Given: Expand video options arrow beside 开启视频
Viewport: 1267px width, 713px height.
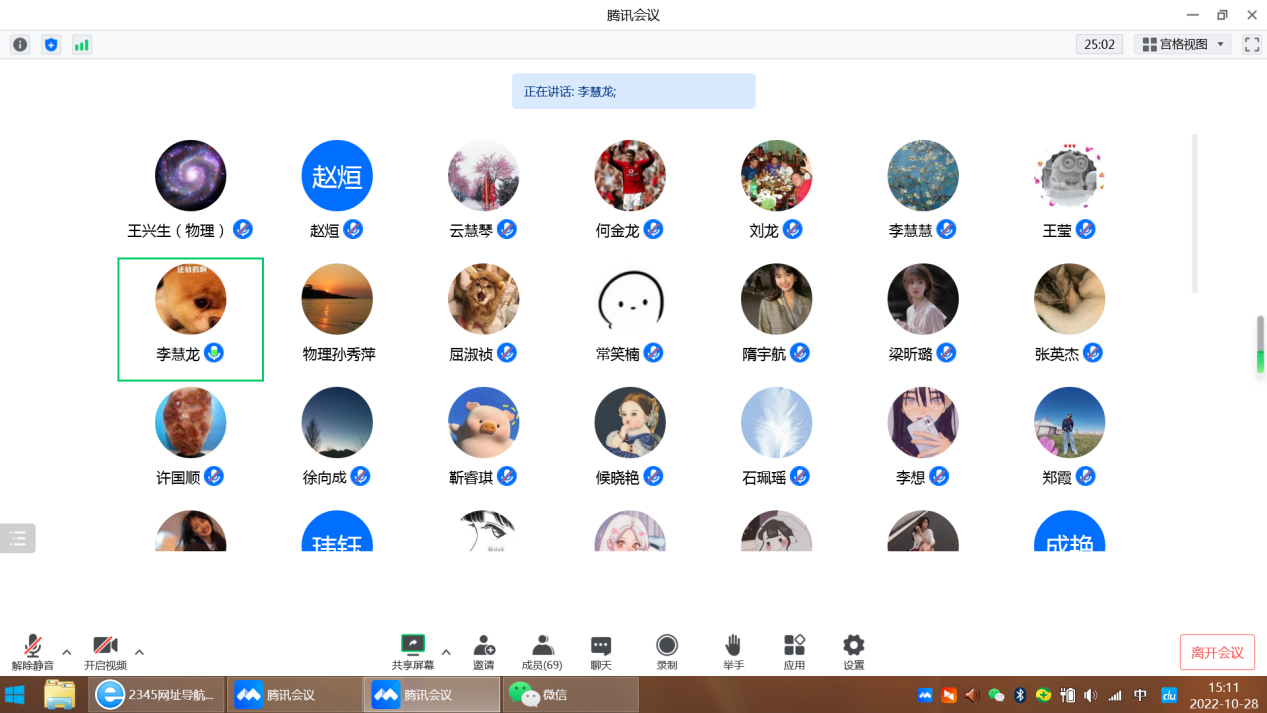Looking at the screenshot, I should coord(139,652).
